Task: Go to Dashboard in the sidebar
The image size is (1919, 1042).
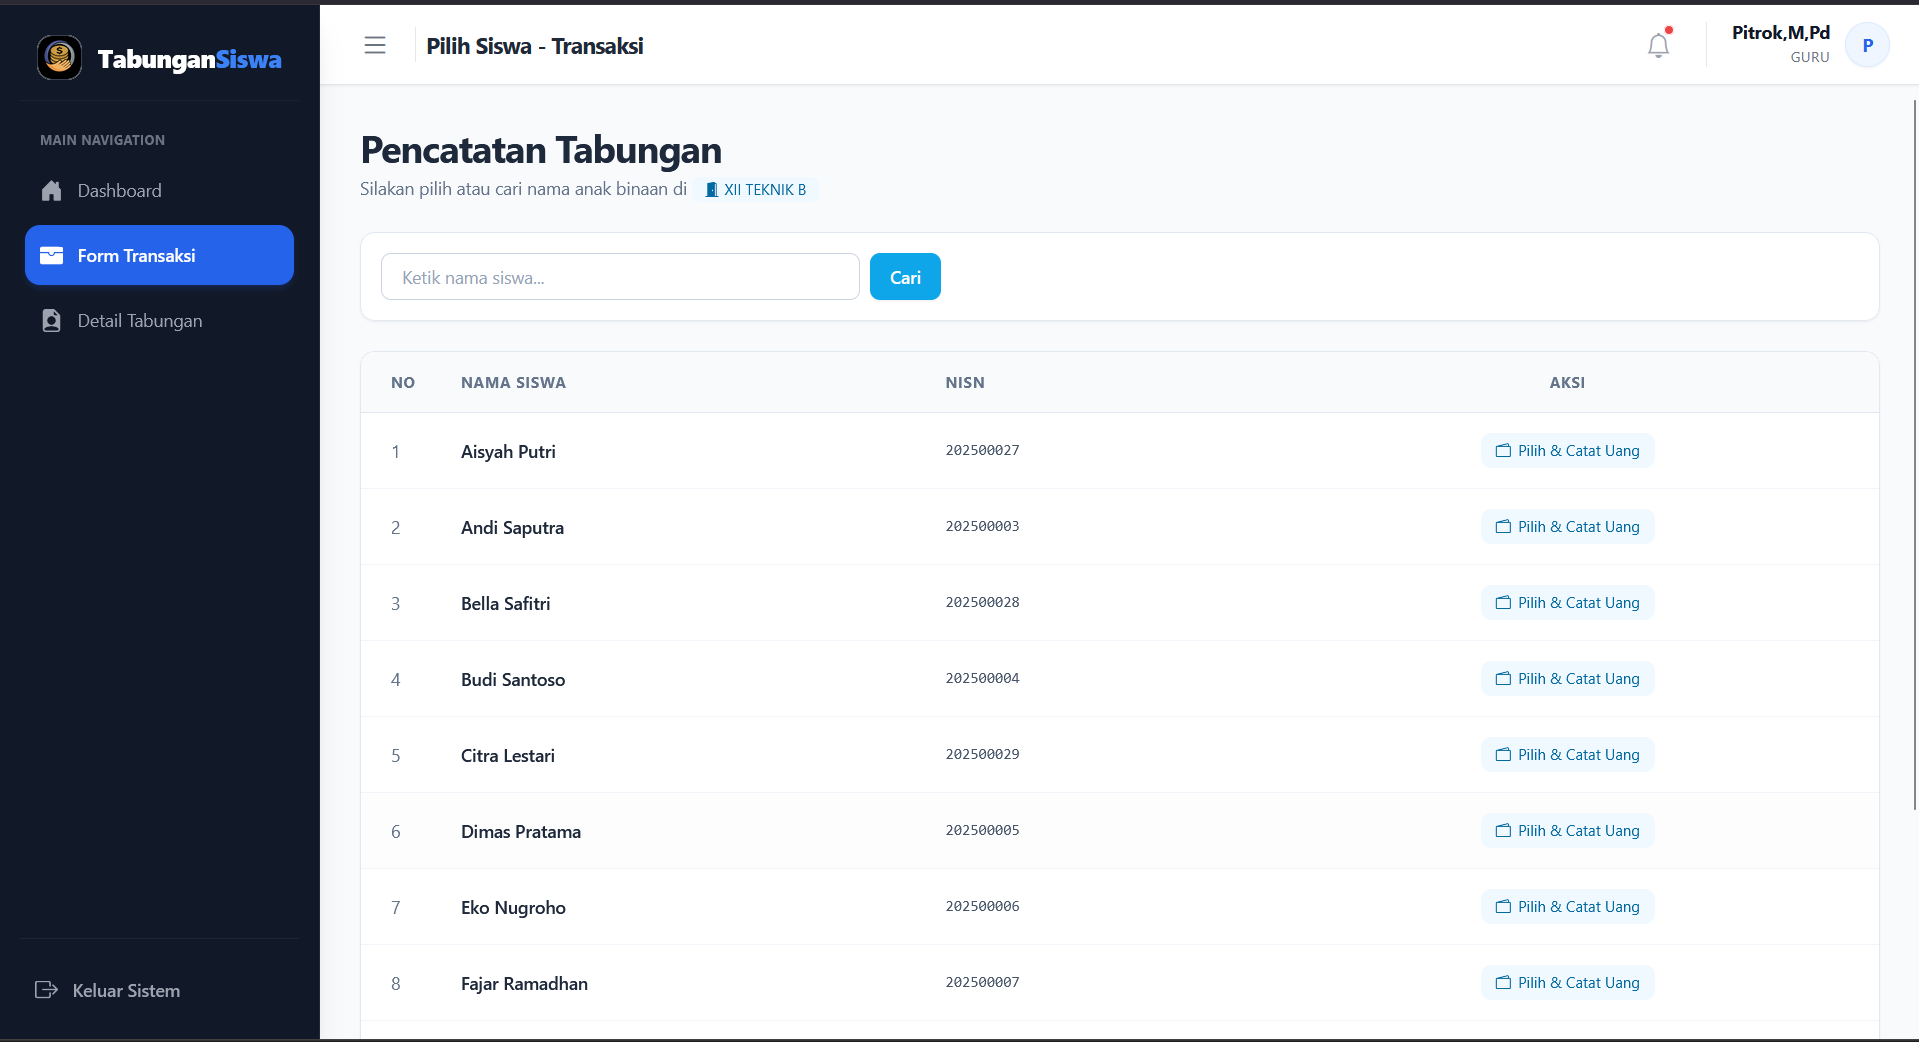Action: click(x=159, y=191)
